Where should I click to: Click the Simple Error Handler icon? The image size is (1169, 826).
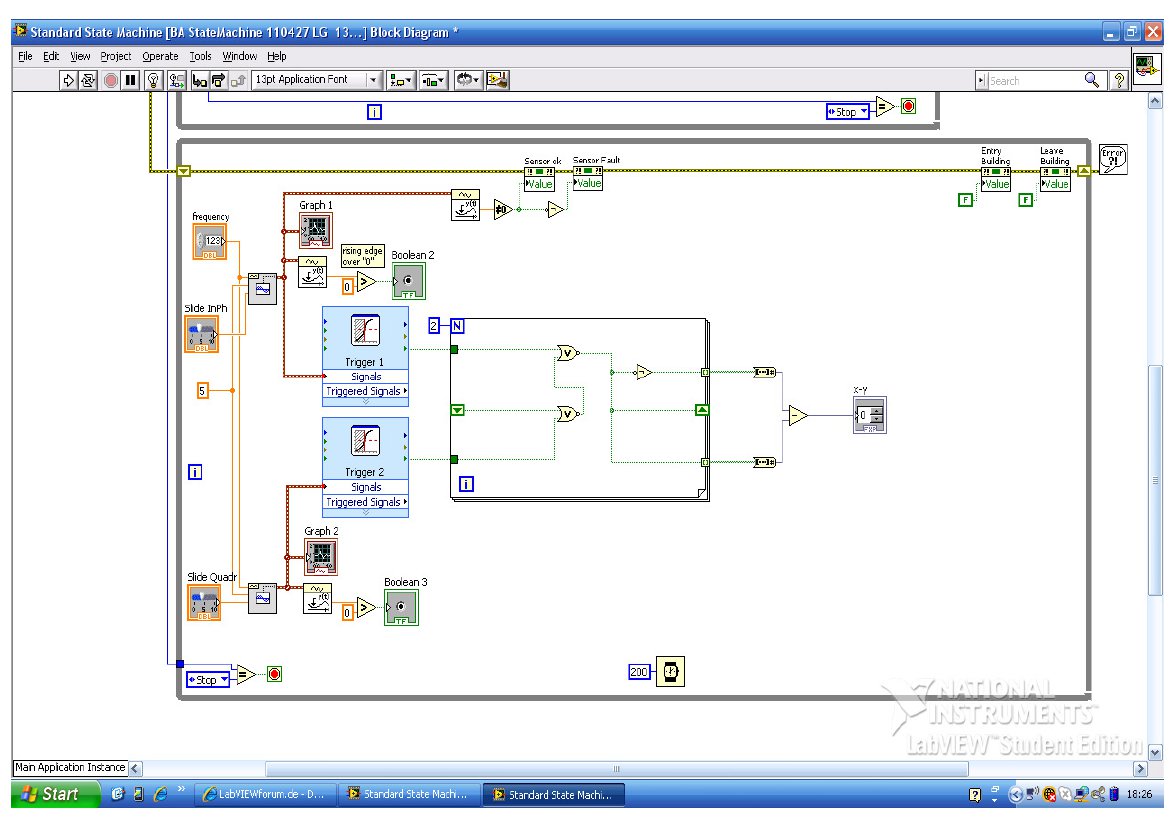1113,159
